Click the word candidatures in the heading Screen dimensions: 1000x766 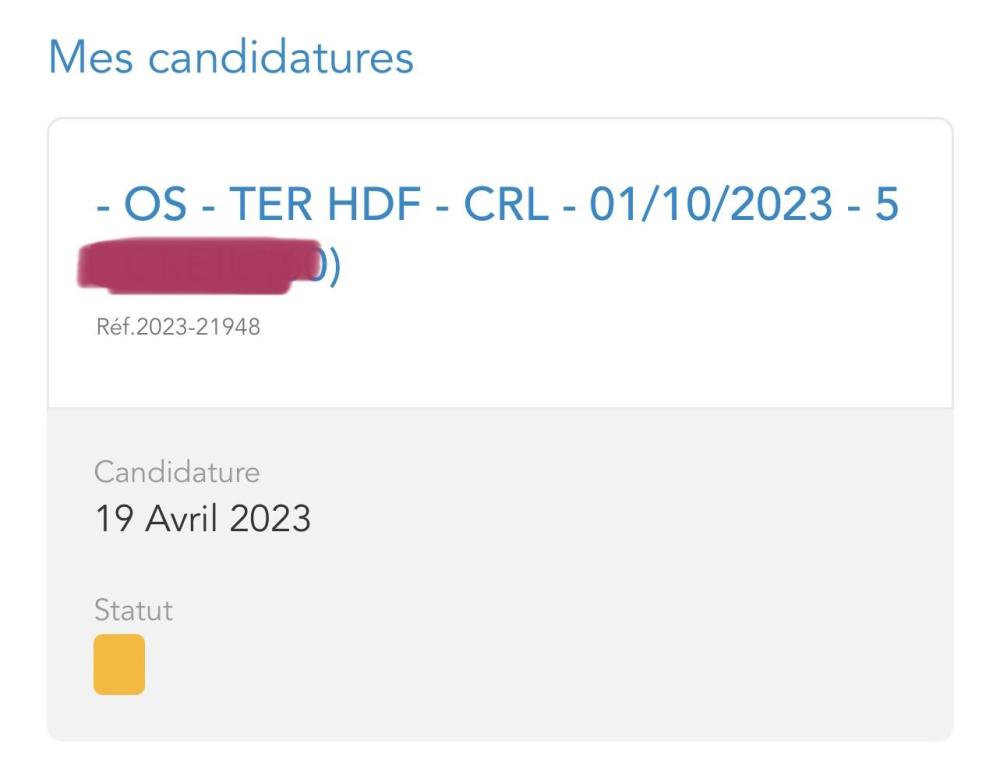pyautogui.click(x=280, y=57)
